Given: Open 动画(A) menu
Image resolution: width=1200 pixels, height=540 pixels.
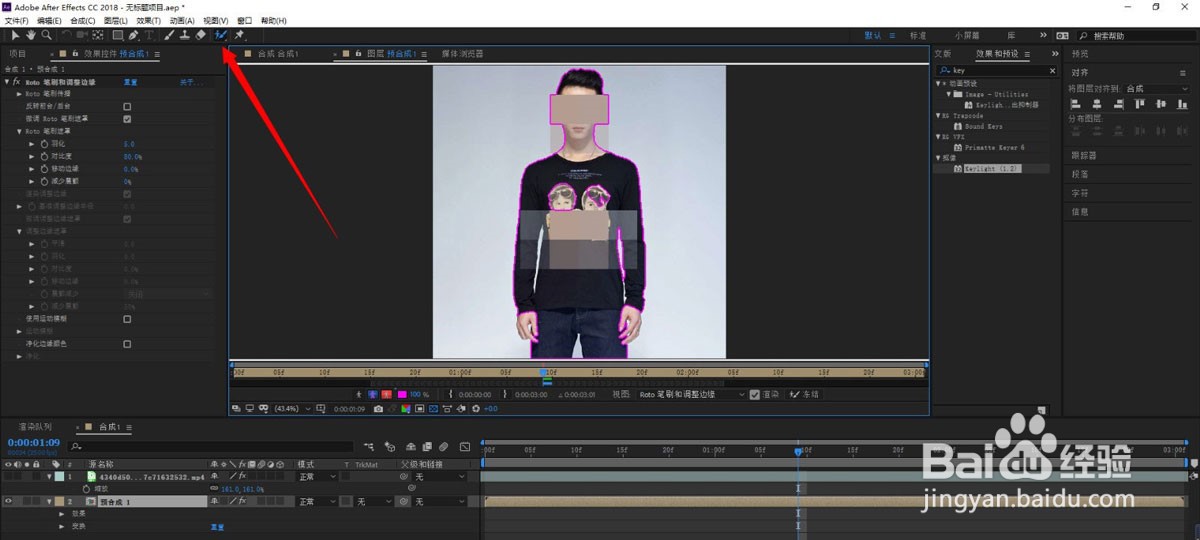Looking at the screenshot, I should point(182,20).
